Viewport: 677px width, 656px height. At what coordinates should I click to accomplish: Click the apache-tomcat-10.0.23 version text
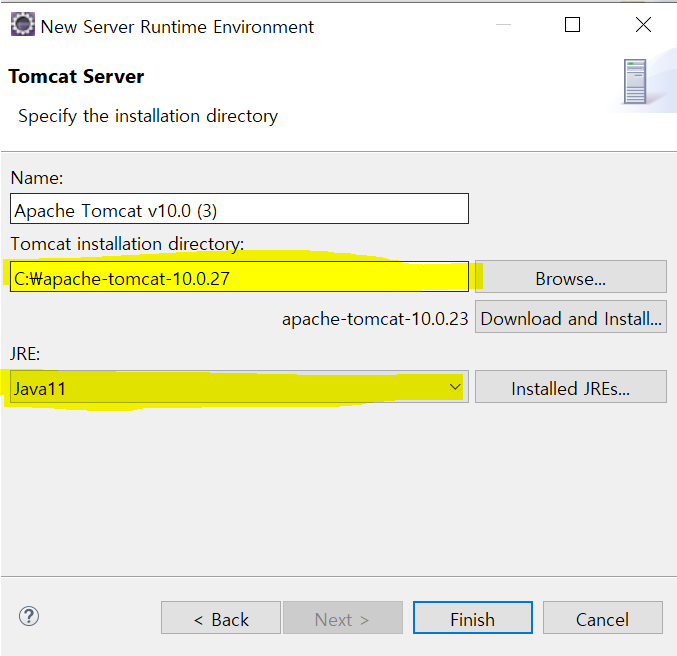(x=375, y=319)
